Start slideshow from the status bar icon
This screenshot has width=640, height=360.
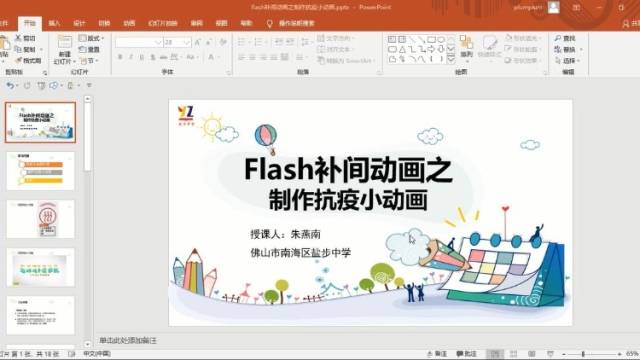pyautogui.click(x=550, y=354)
